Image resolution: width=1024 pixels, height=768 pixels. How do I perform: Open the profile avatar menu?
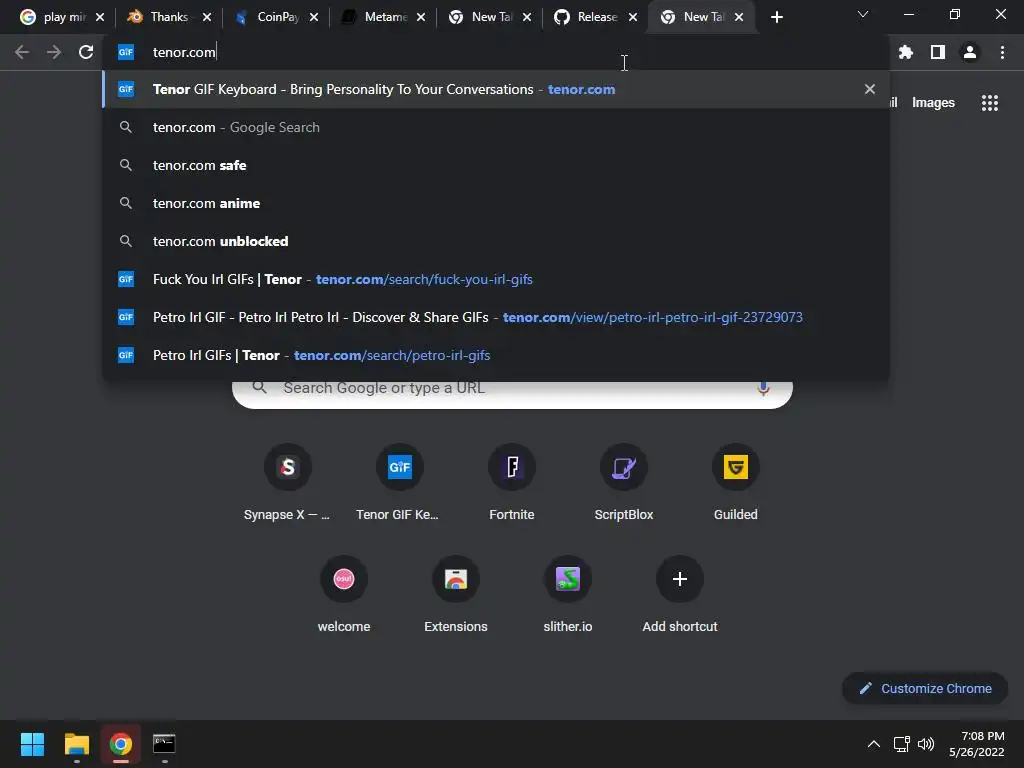tap(970, 52)
